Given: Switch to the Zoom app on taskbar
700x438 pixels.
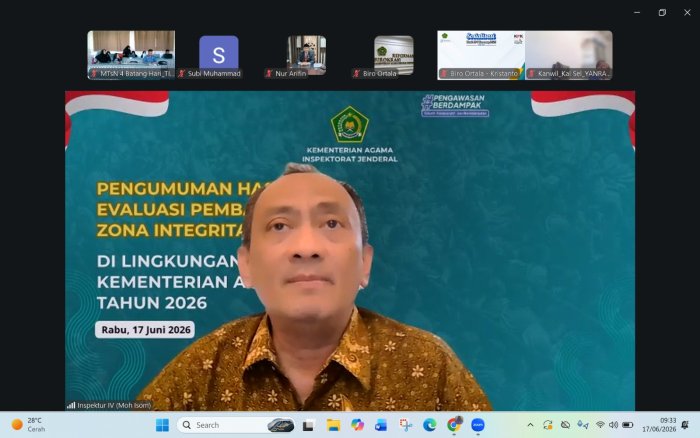Looking at the screenshot, I should pyautogui.click(x=478, y=425).
